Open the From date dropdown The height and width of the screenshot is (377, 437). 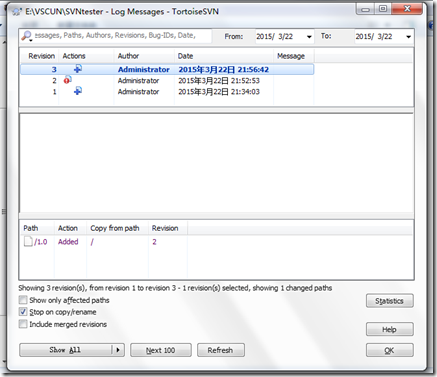pyautogui.click(x=309, y=37)
